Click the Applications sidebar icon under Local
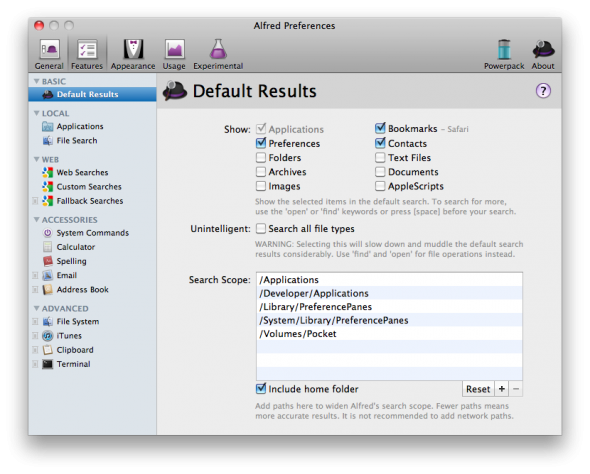590x474 pixels. point(47,126)
